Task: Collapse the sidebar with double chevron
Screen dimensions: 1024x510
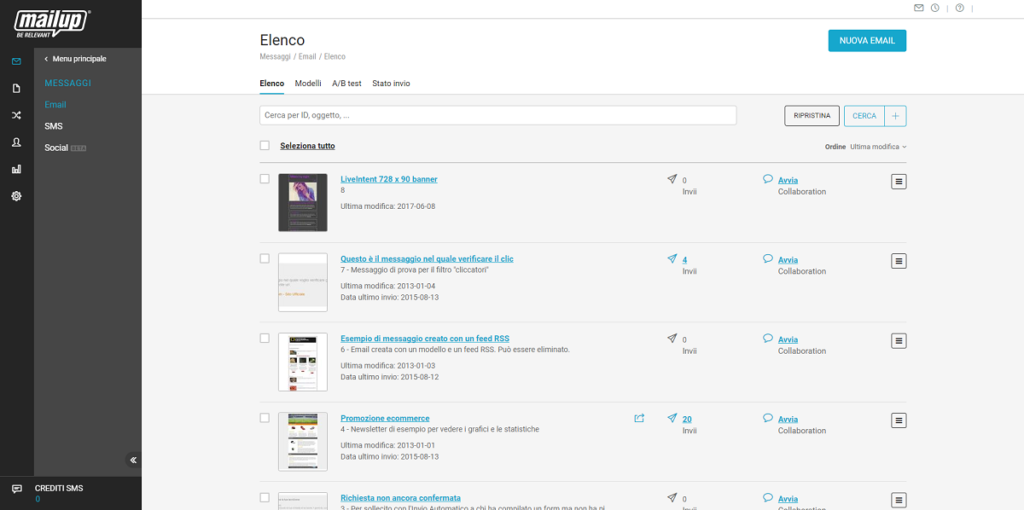Action: click(x=133, y=460)
